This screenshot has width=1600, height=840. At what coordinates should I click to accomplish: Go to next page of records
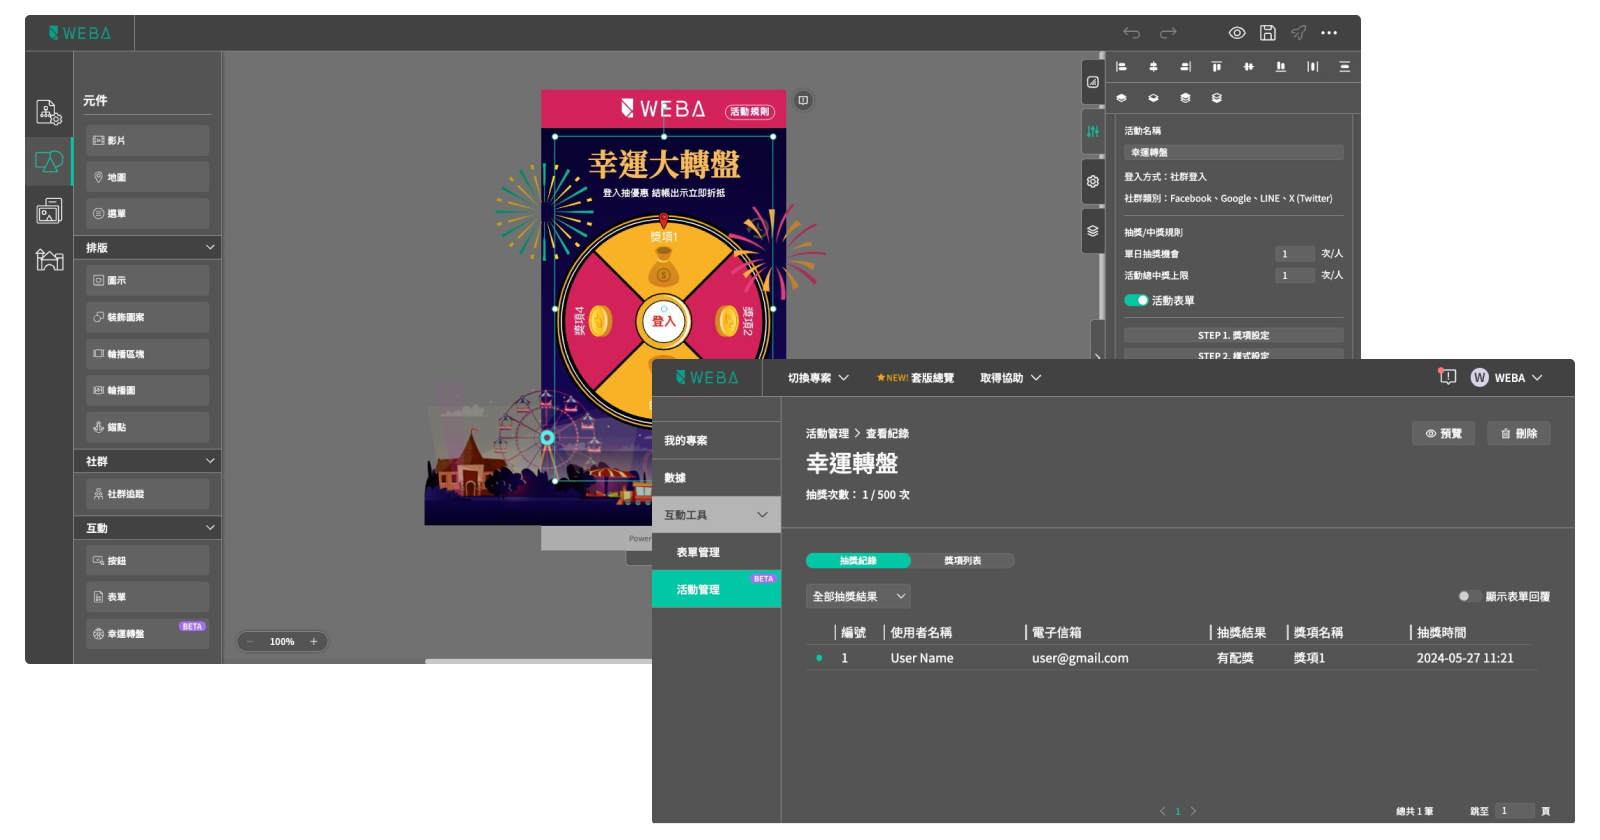1193,811
